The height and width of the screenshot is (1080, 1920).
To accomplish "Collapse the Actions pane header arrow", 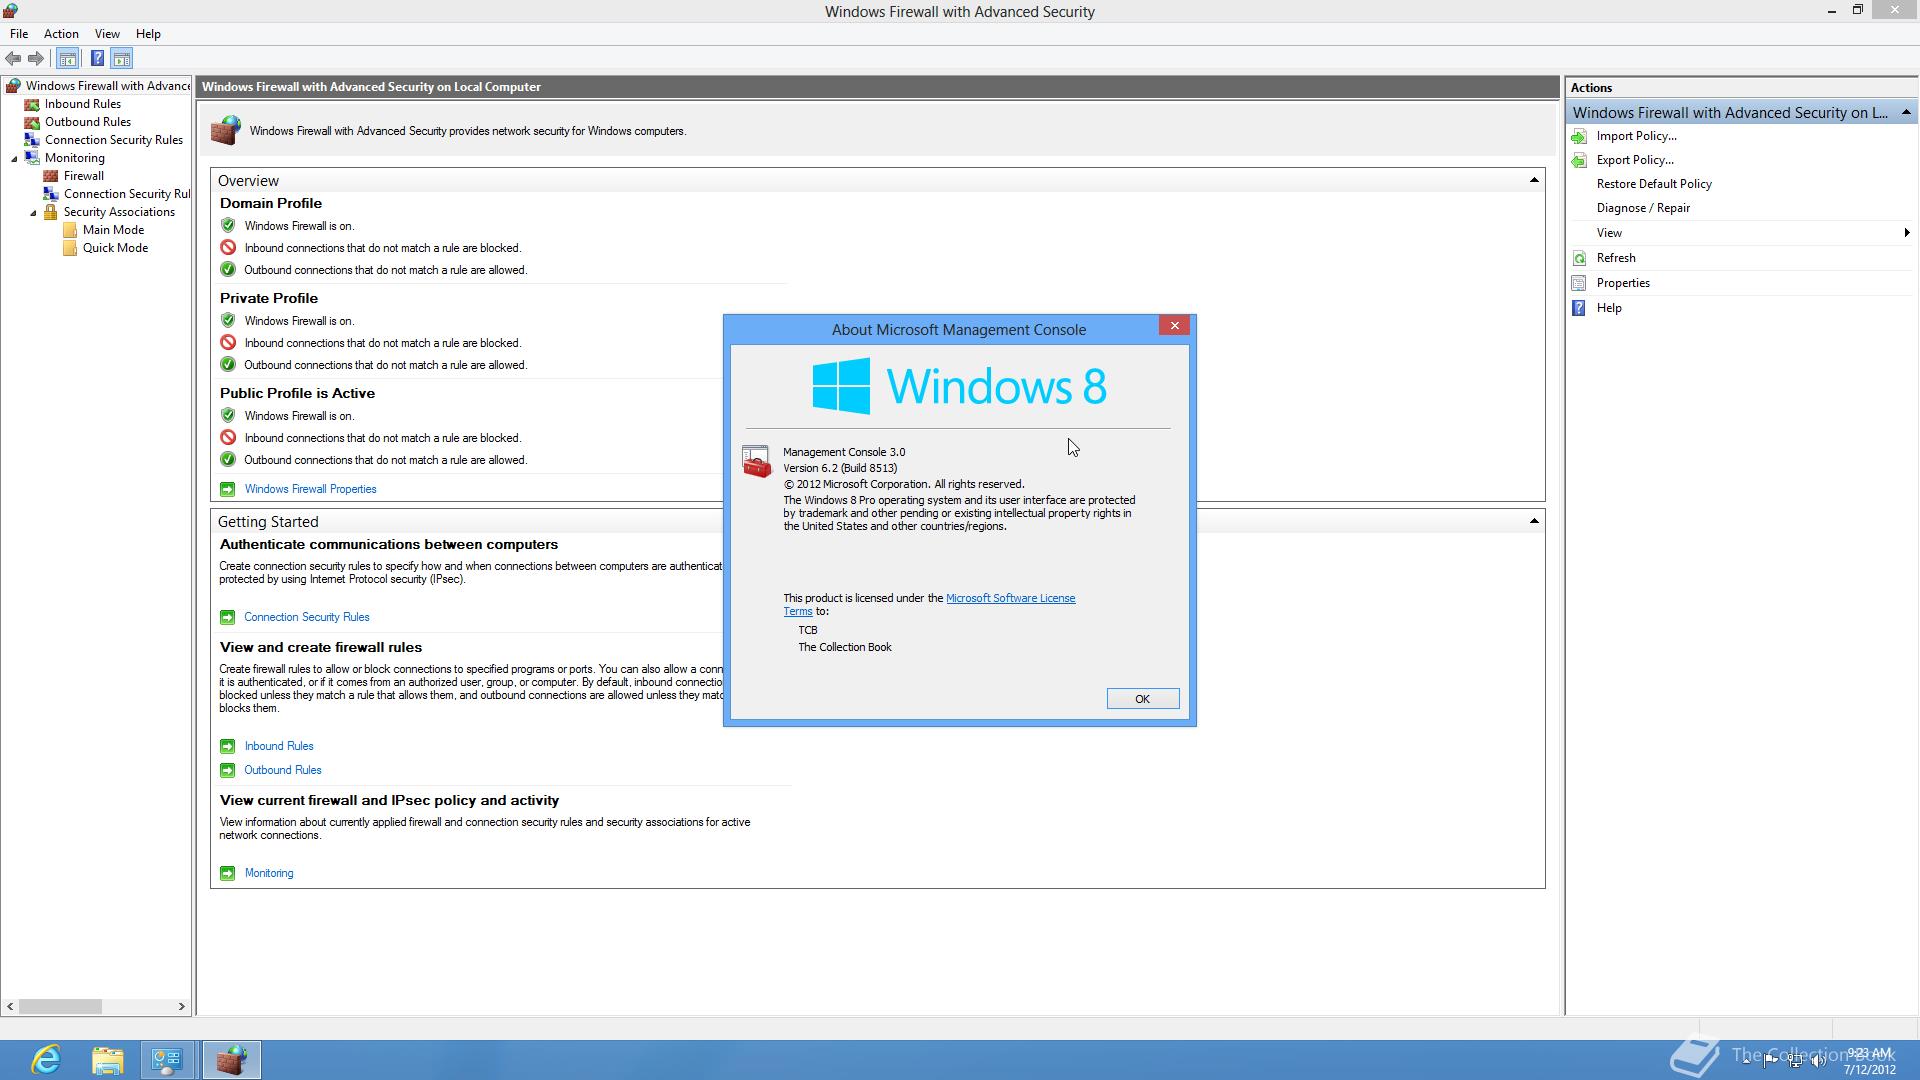I will coord(1906,112).
